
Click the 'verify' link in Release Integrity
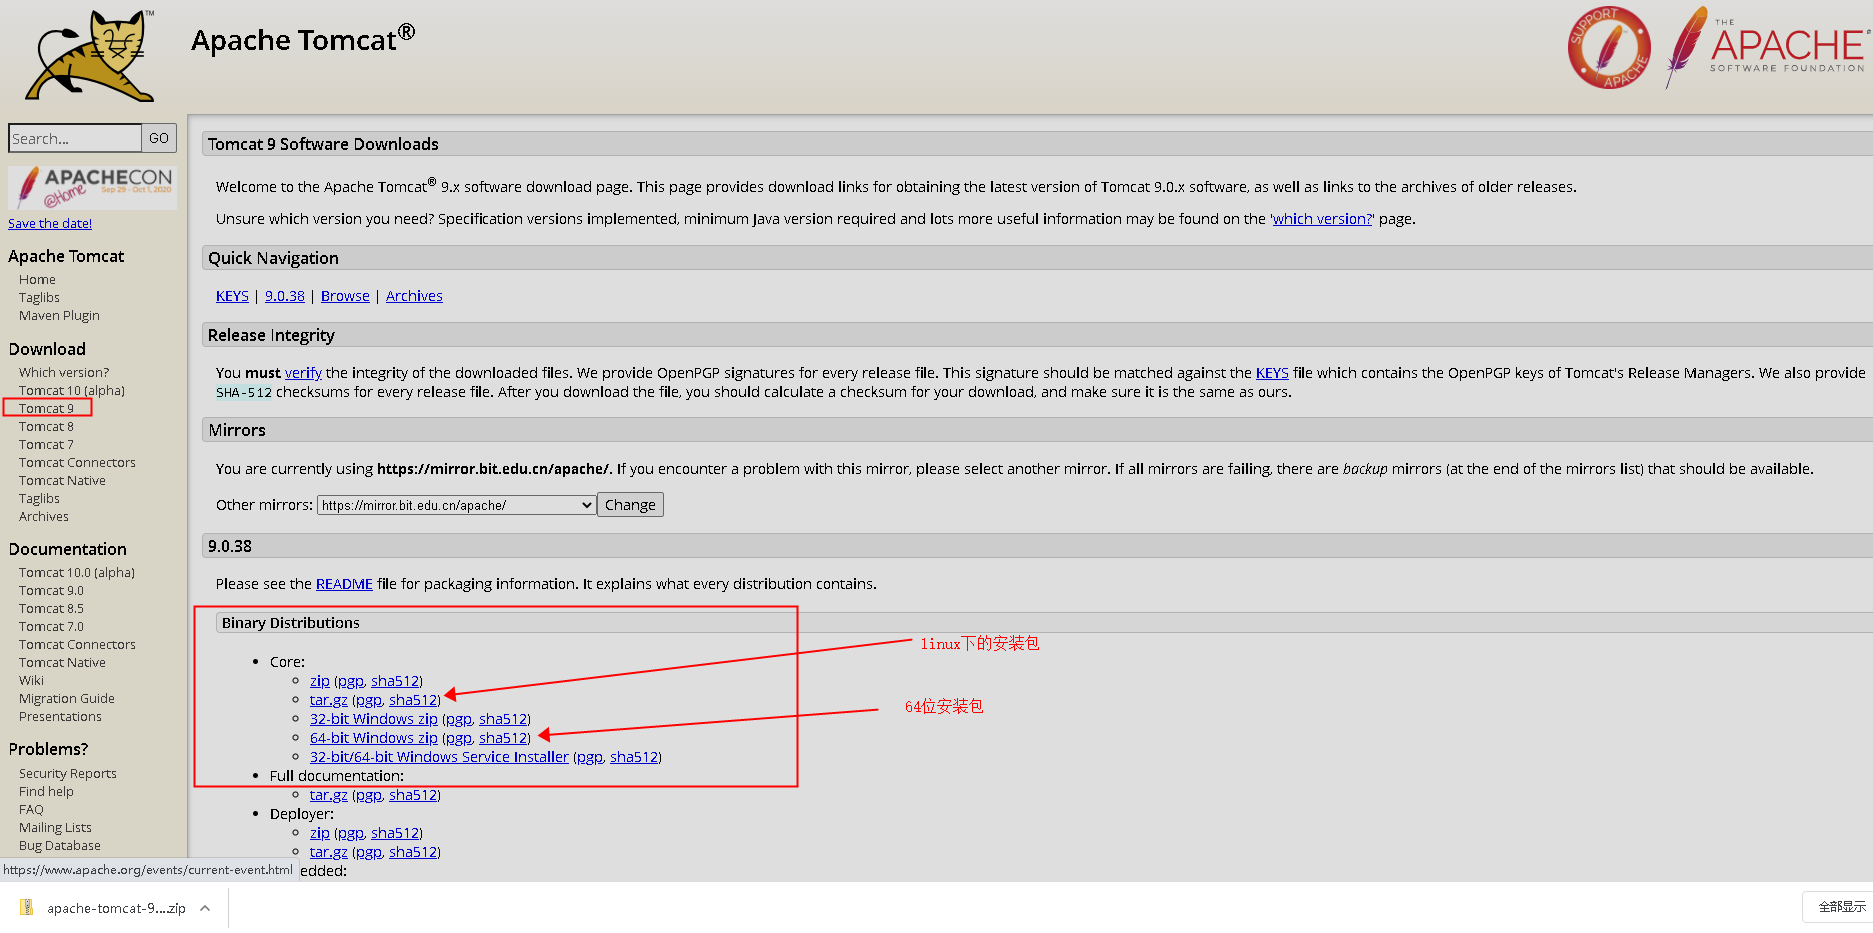303,373
